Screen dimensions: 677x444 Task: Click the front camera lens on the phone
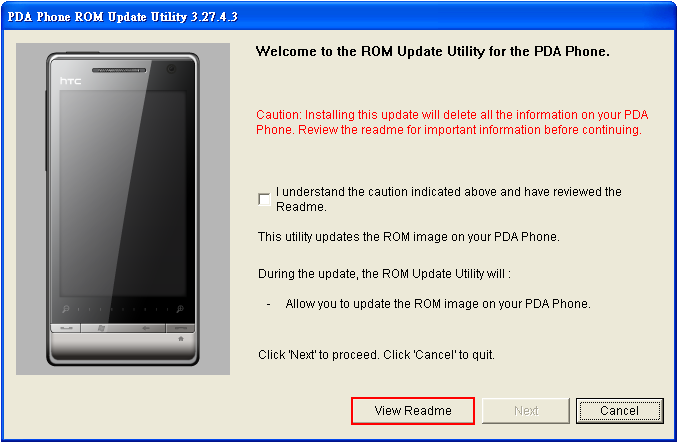(x=171, y=69)
